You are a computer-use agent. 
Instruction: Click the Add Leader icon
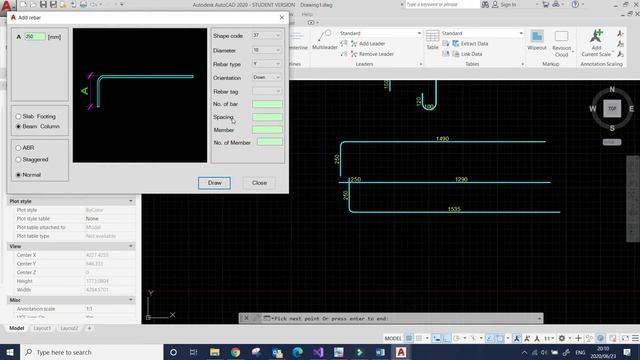pyautogui.click(x=354, y=44)
